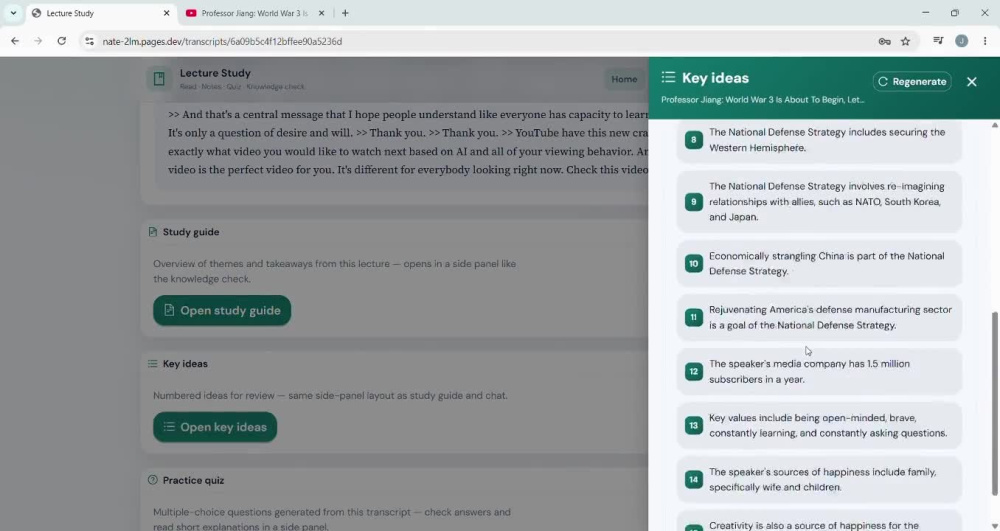Viewport: 1000px width, 531px height.
Task: Close the Lecture Study tab
Action: pyautogui.click(x=166, y=13)
